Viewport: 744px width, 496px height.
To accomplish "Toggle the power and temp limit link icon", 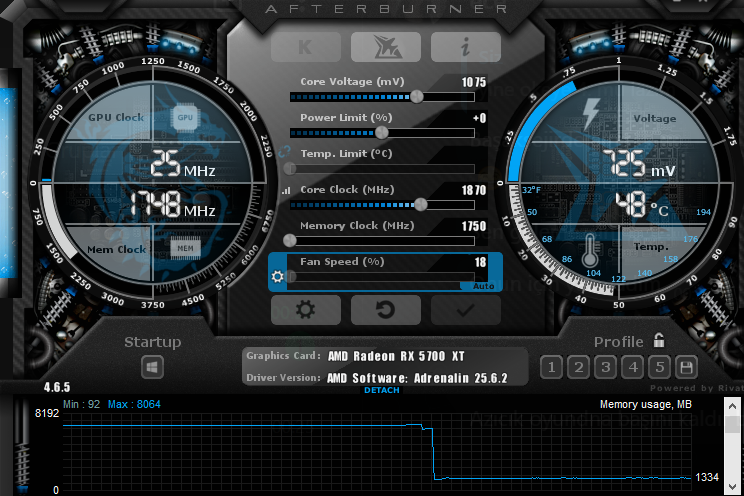I will point(284,151).
